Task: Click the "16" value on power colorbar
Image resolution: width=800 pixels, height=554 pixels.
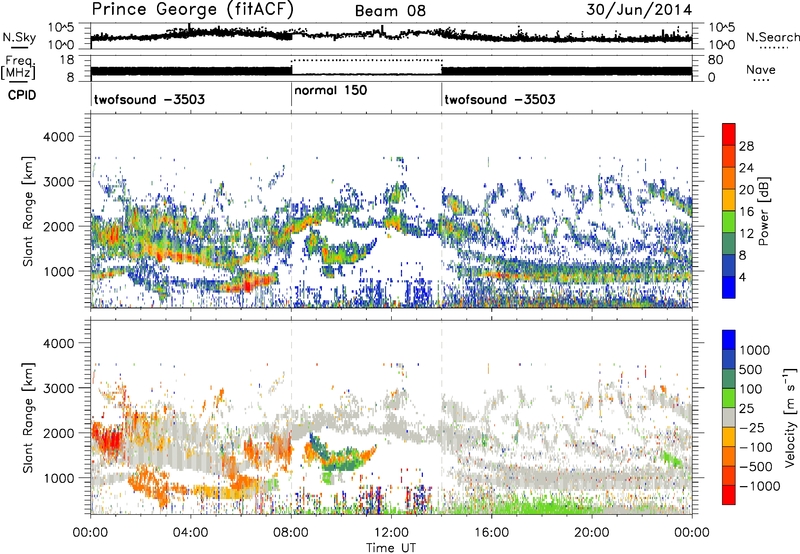Action: pos(746,212)
